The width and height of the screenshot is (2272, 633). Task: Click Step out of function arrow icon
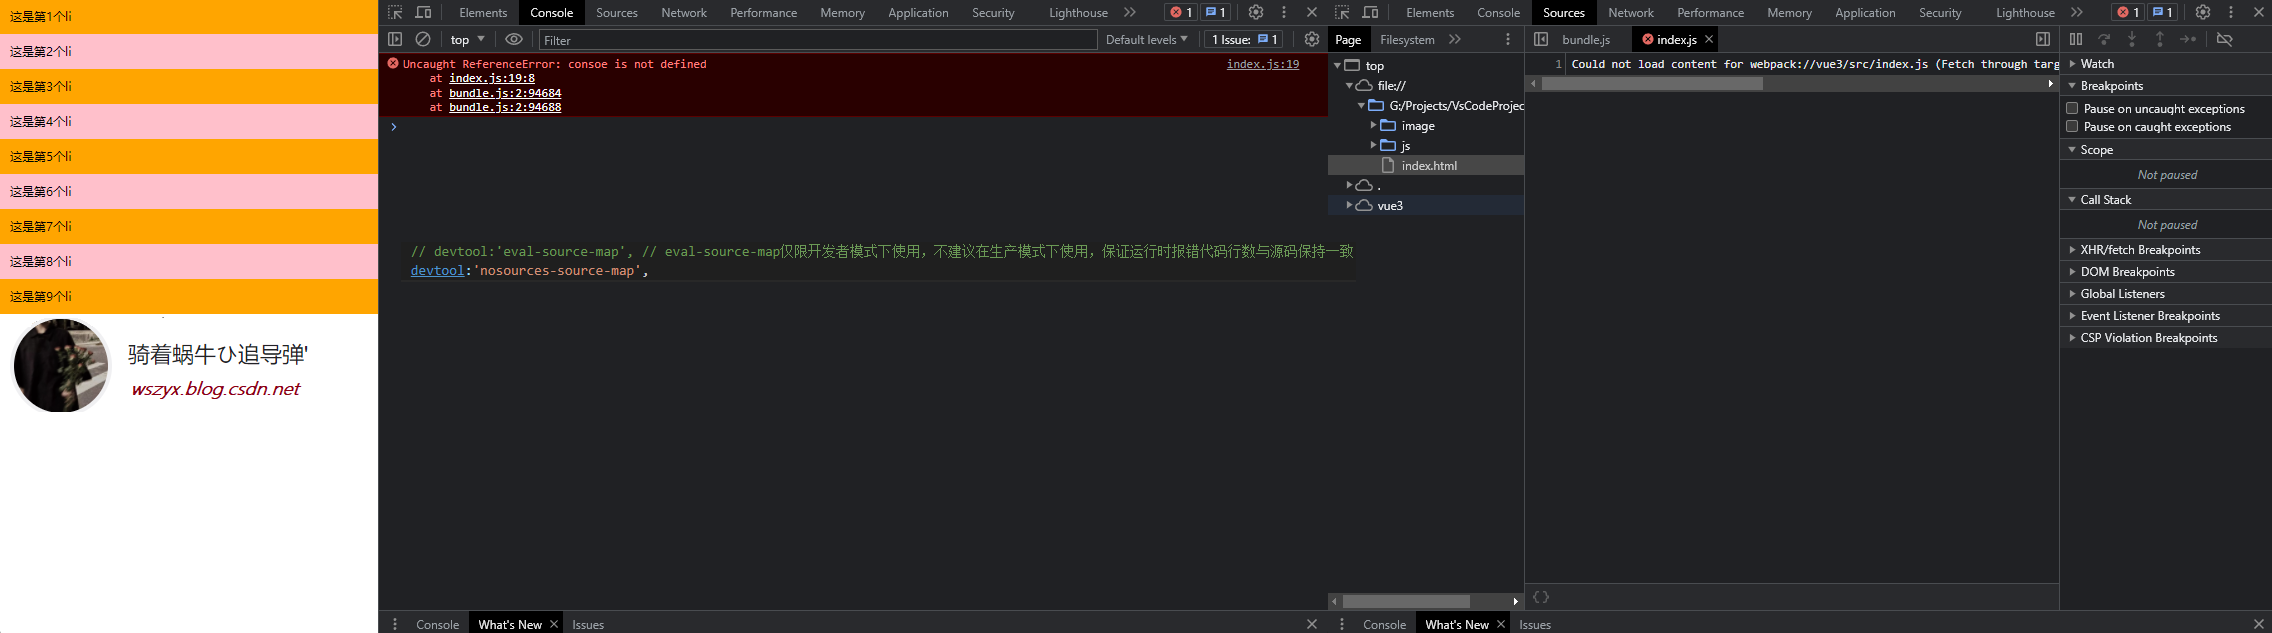[x=2160, y=39]
